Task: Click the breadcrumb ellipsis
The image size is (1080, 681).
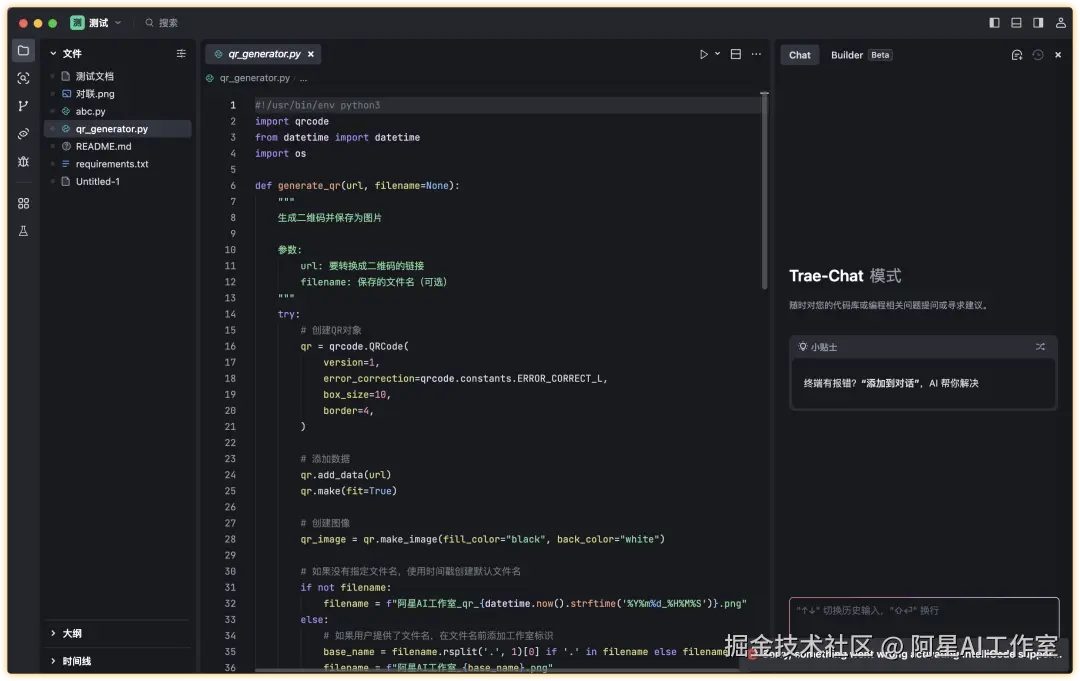Action: [x=304, y=78]
